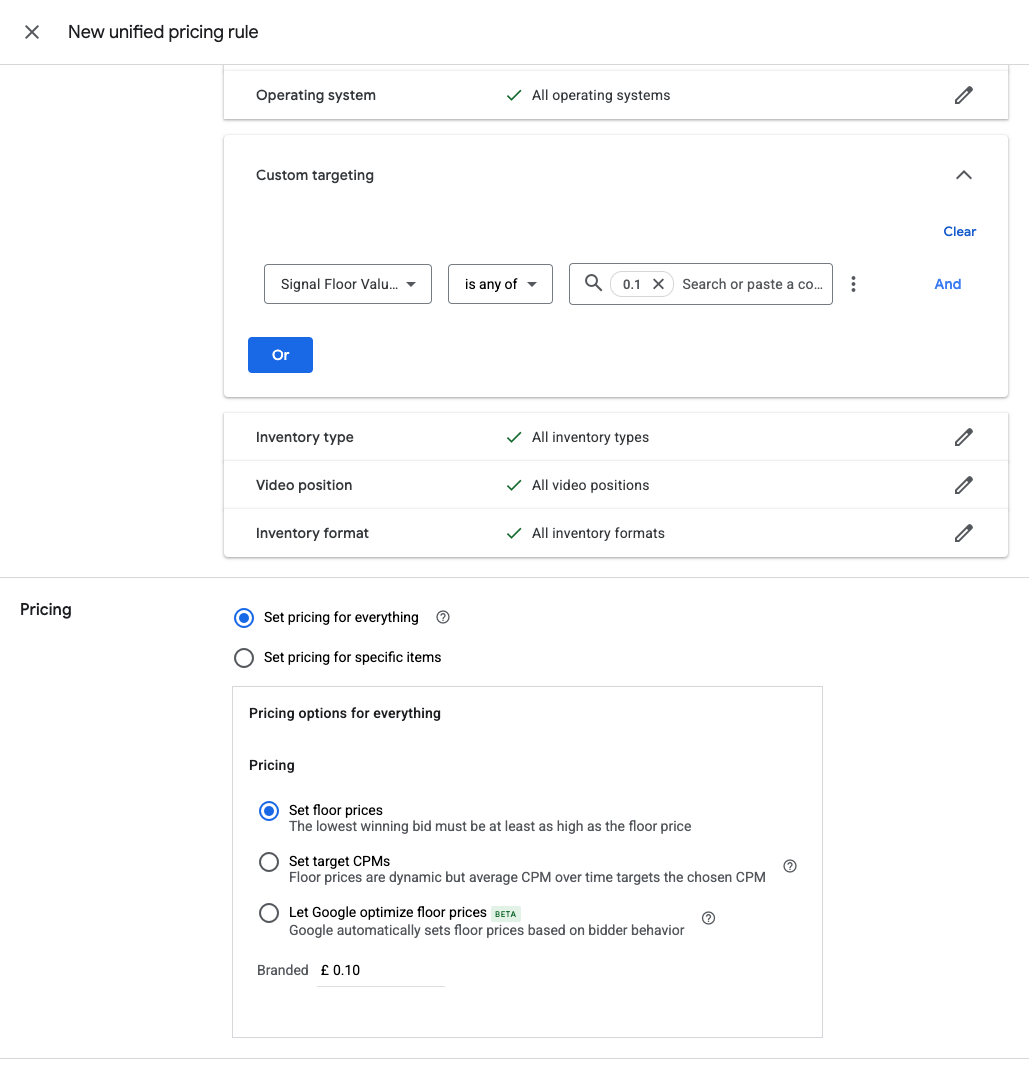Edit Operating system targeting with pencil icon
Viewport: 1029px width, 1069px height.
point(963,95)
